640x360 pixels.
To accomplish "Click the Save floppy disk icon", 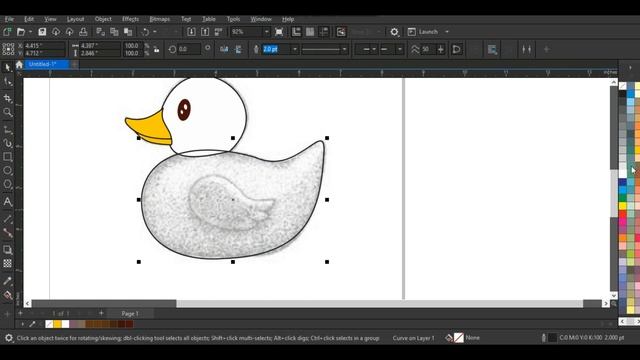I will pos(42,32).
